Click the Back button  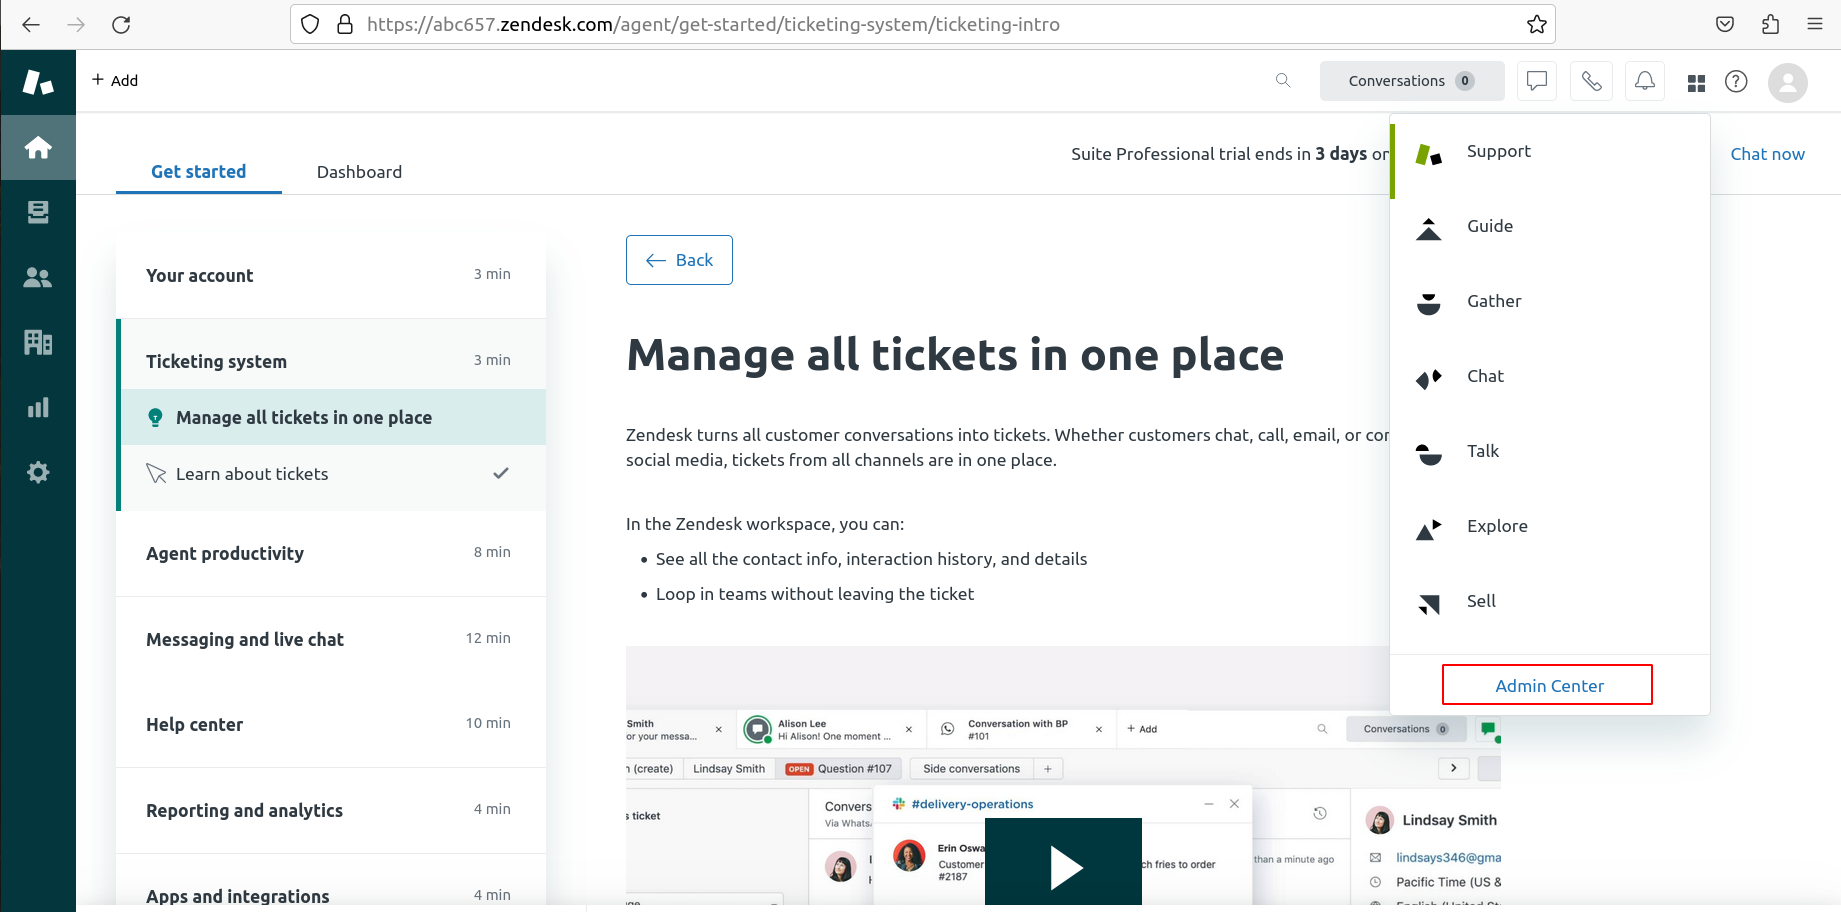(x=679, y=260)
